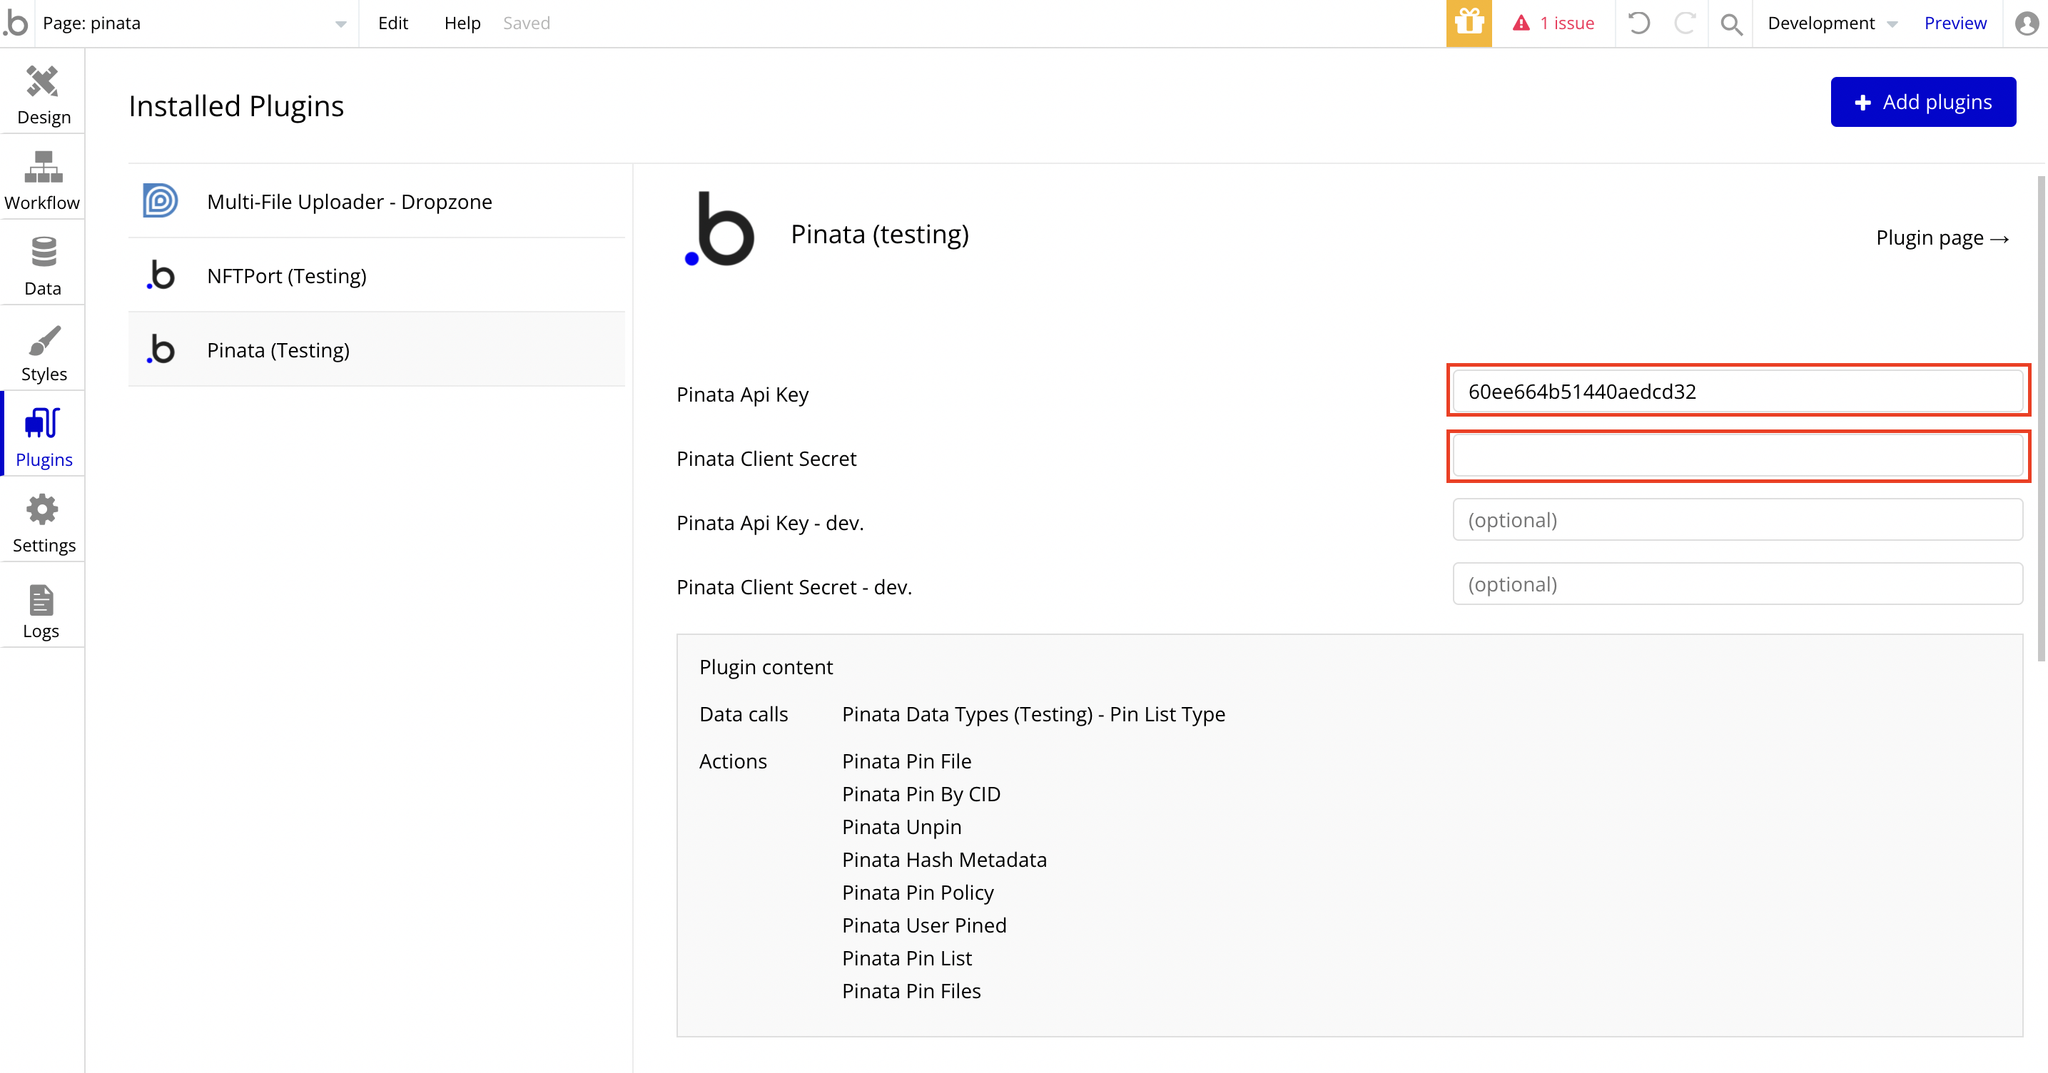This screenshot has width=2048, height=1073.
Task: Focus Pinata Client Secret - dev. field
Action: 1737,584
